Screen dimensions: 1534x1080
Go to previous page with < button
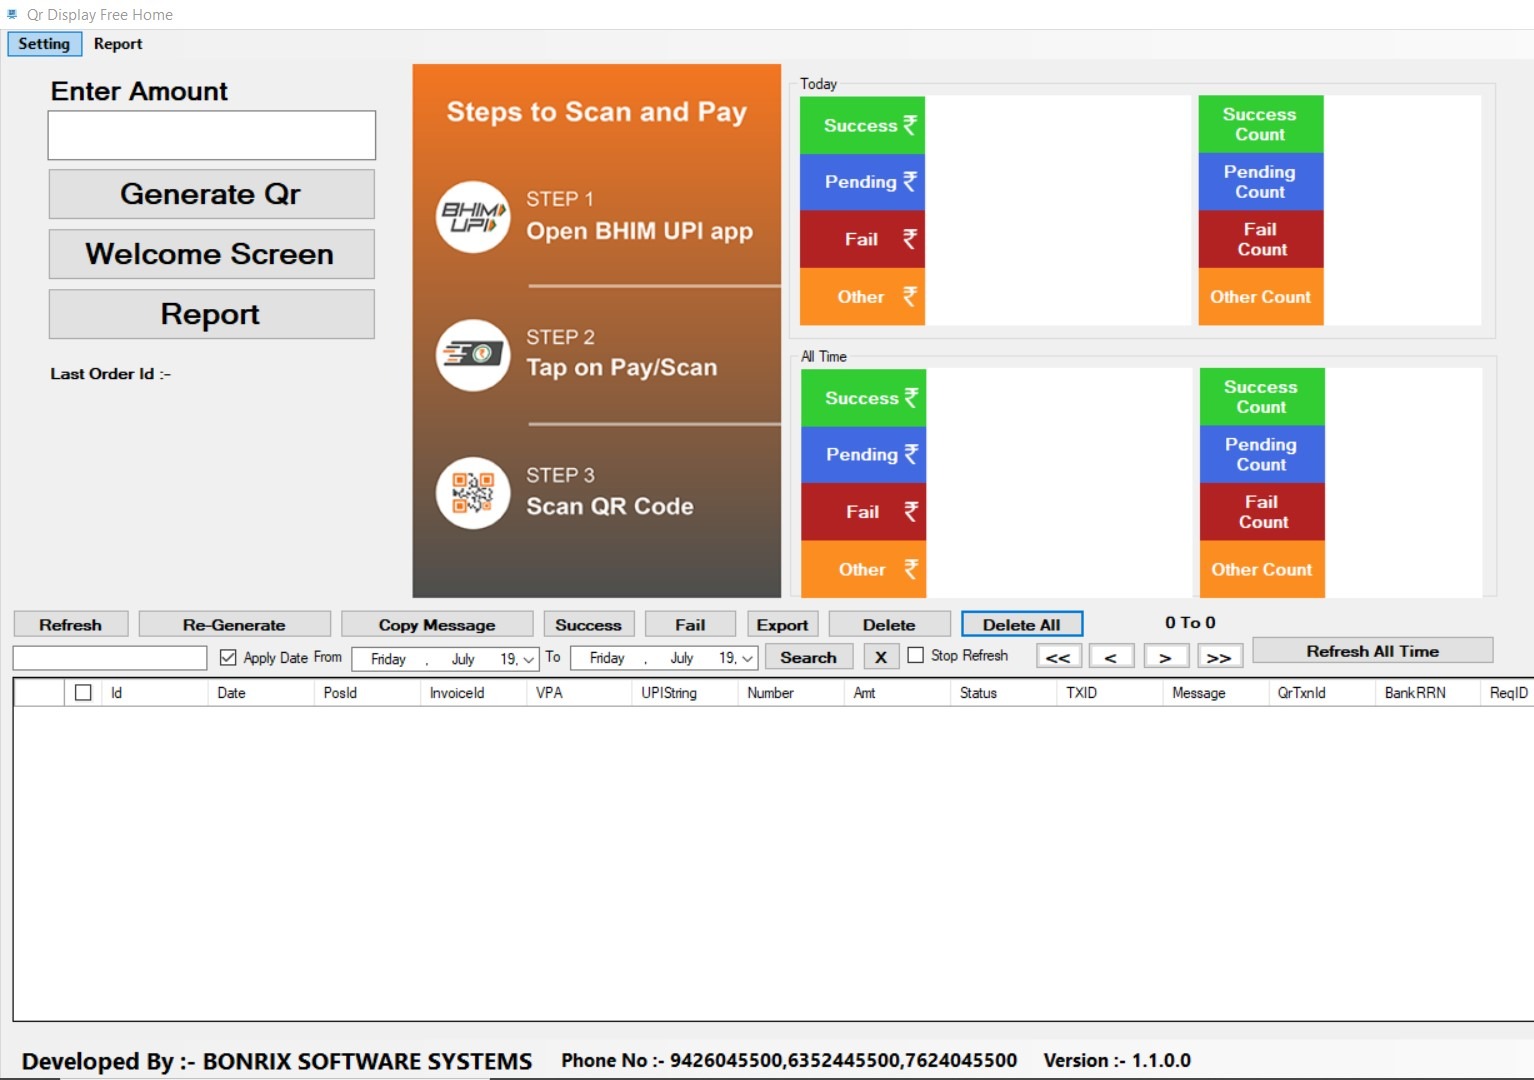1110,657
